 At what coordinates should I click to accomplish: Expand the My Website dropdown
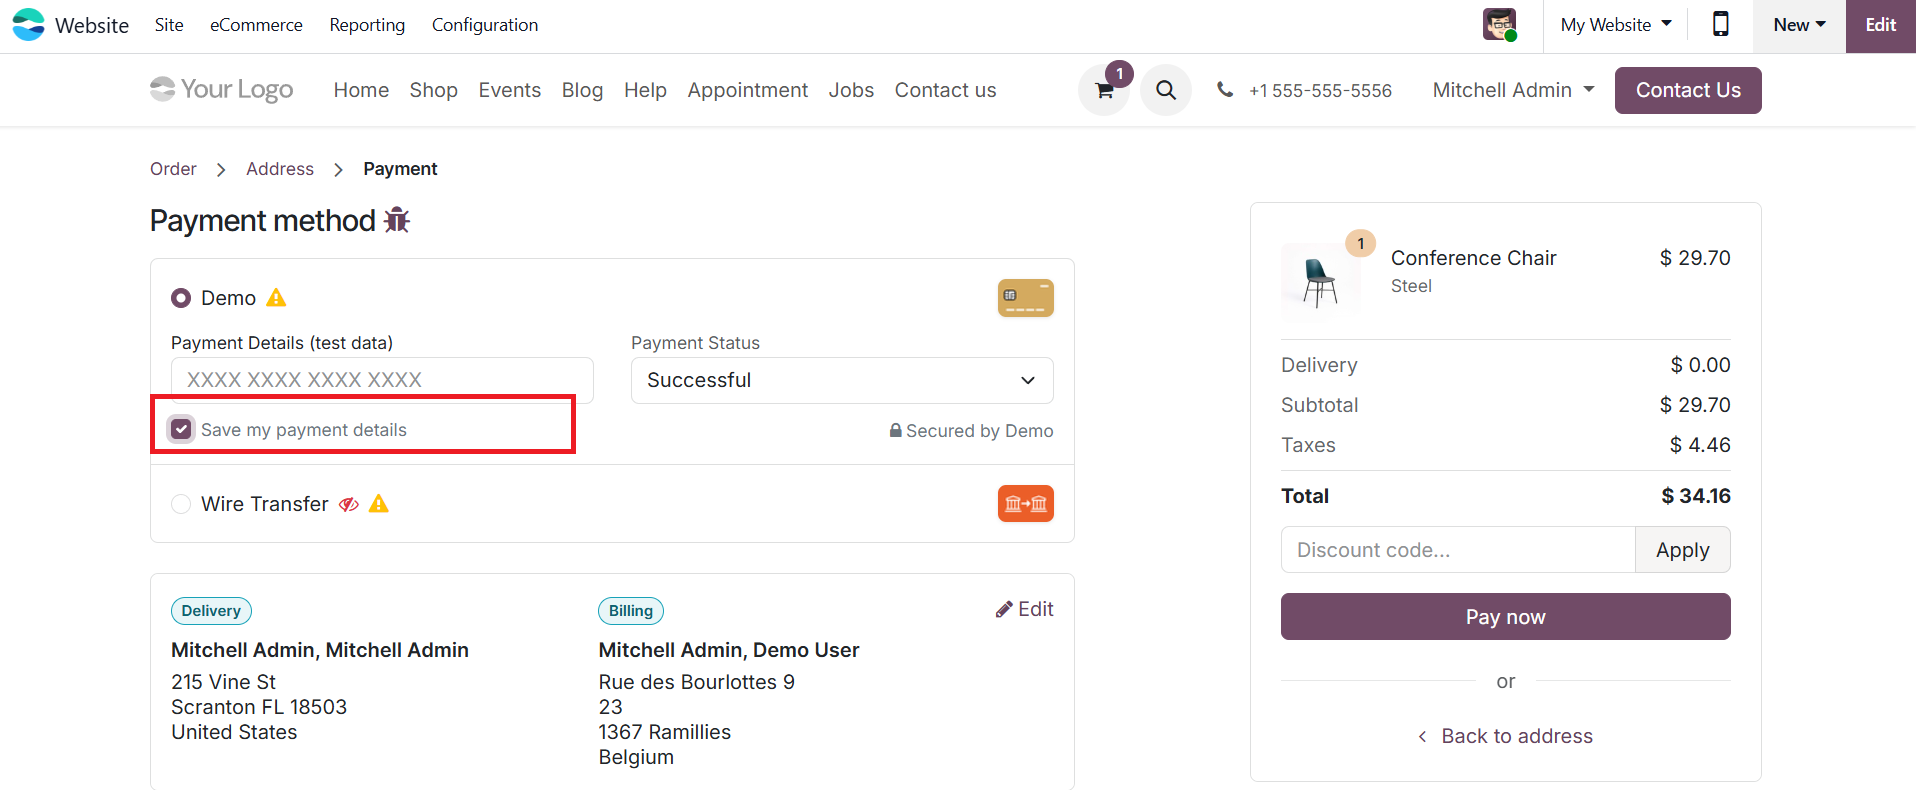(1615, 25)
